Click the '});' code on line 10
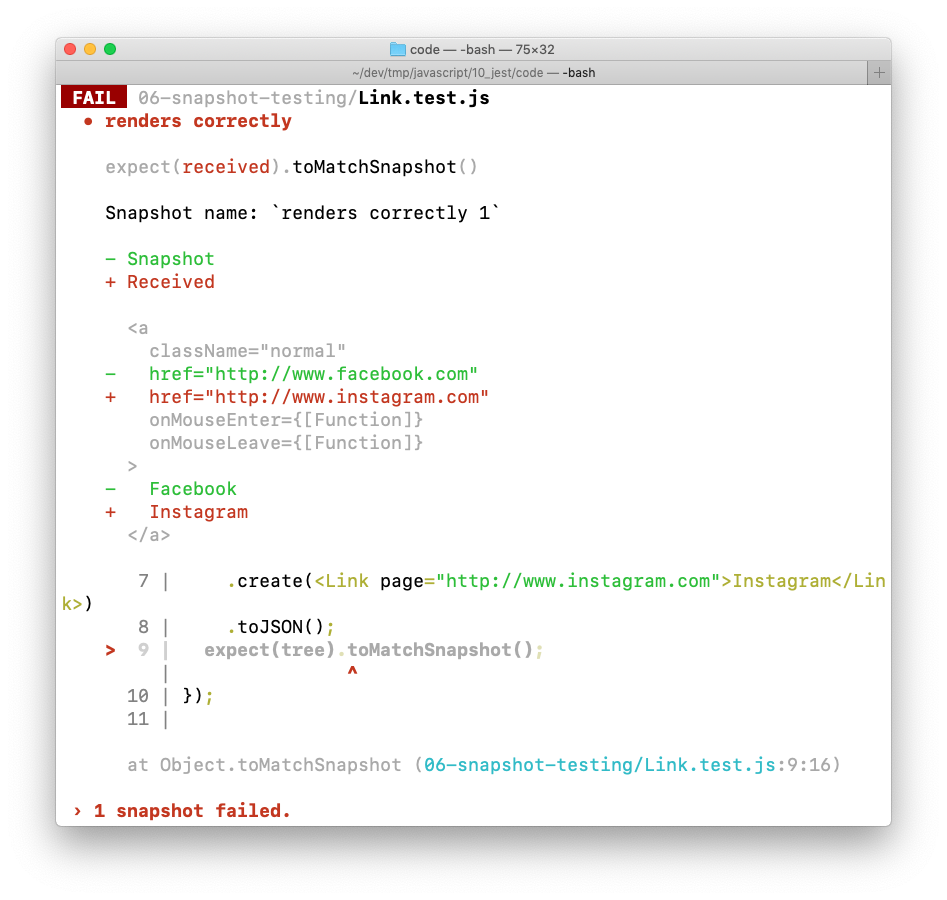The width and height of the screenshot is (947, 900). coord(198,696)
